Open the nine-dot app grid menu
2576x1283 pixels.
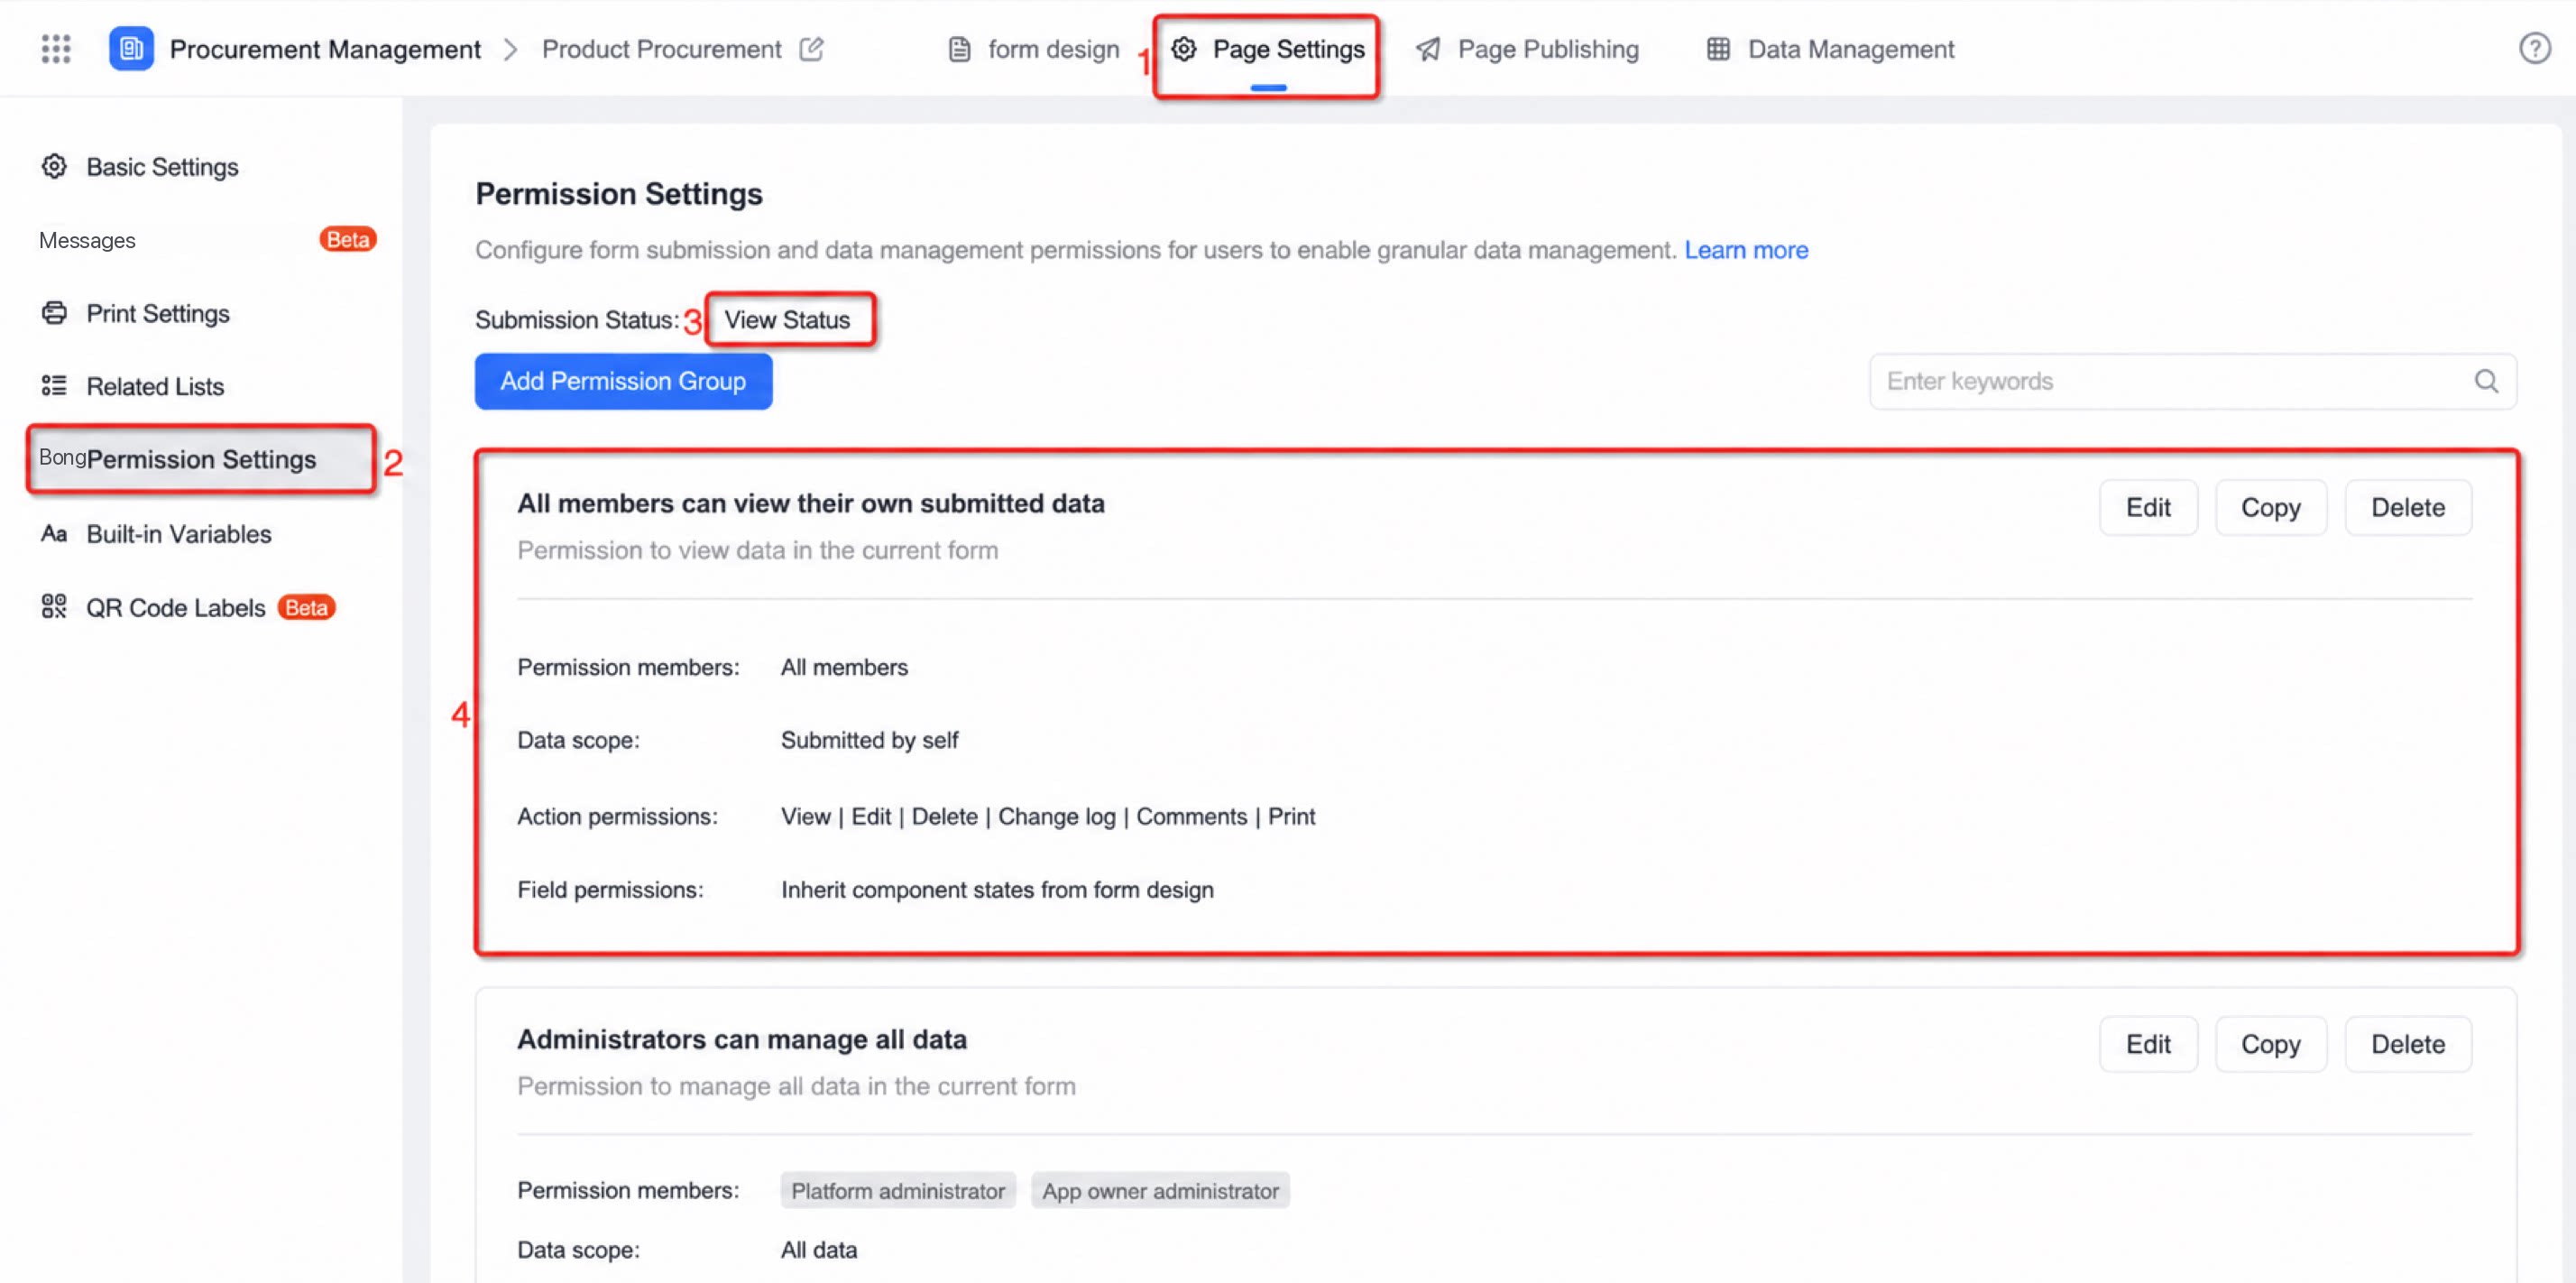click(56, 49)
